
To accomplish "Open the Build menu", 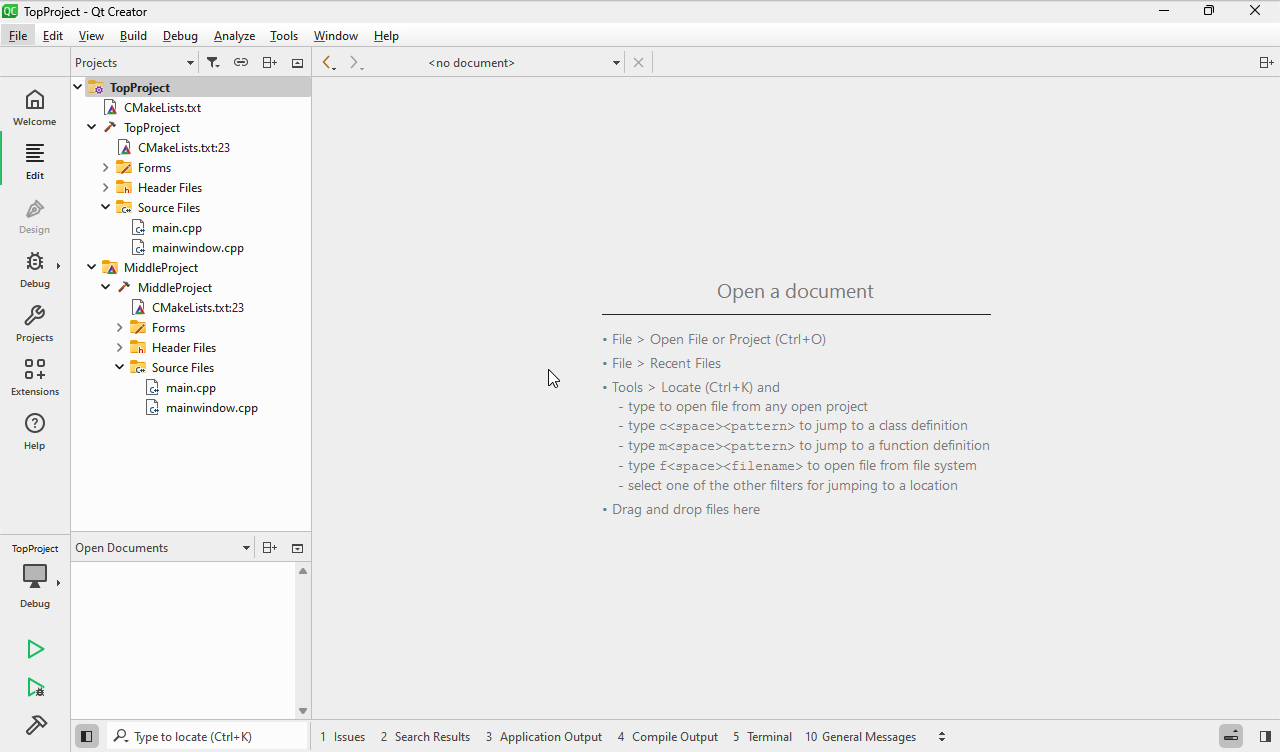I will (133, 36).
